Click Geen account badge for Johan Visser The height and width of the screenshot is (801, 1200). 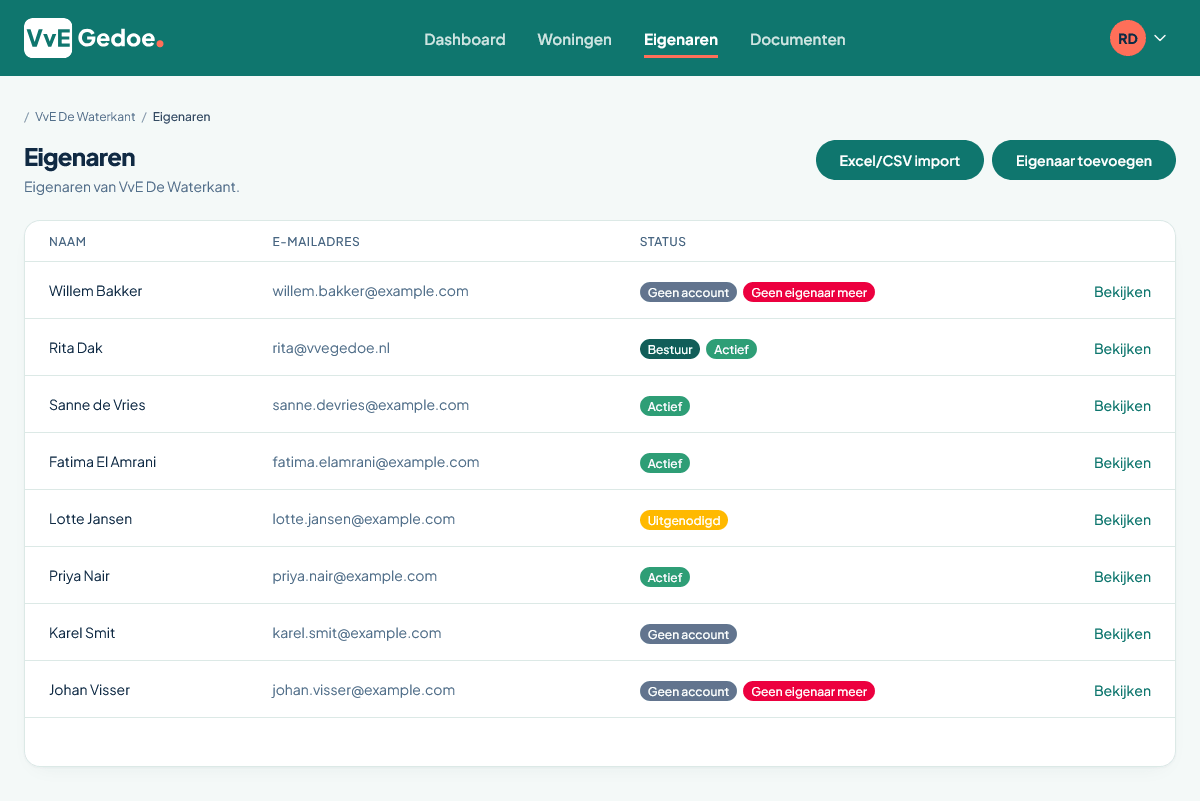point(688,691)
